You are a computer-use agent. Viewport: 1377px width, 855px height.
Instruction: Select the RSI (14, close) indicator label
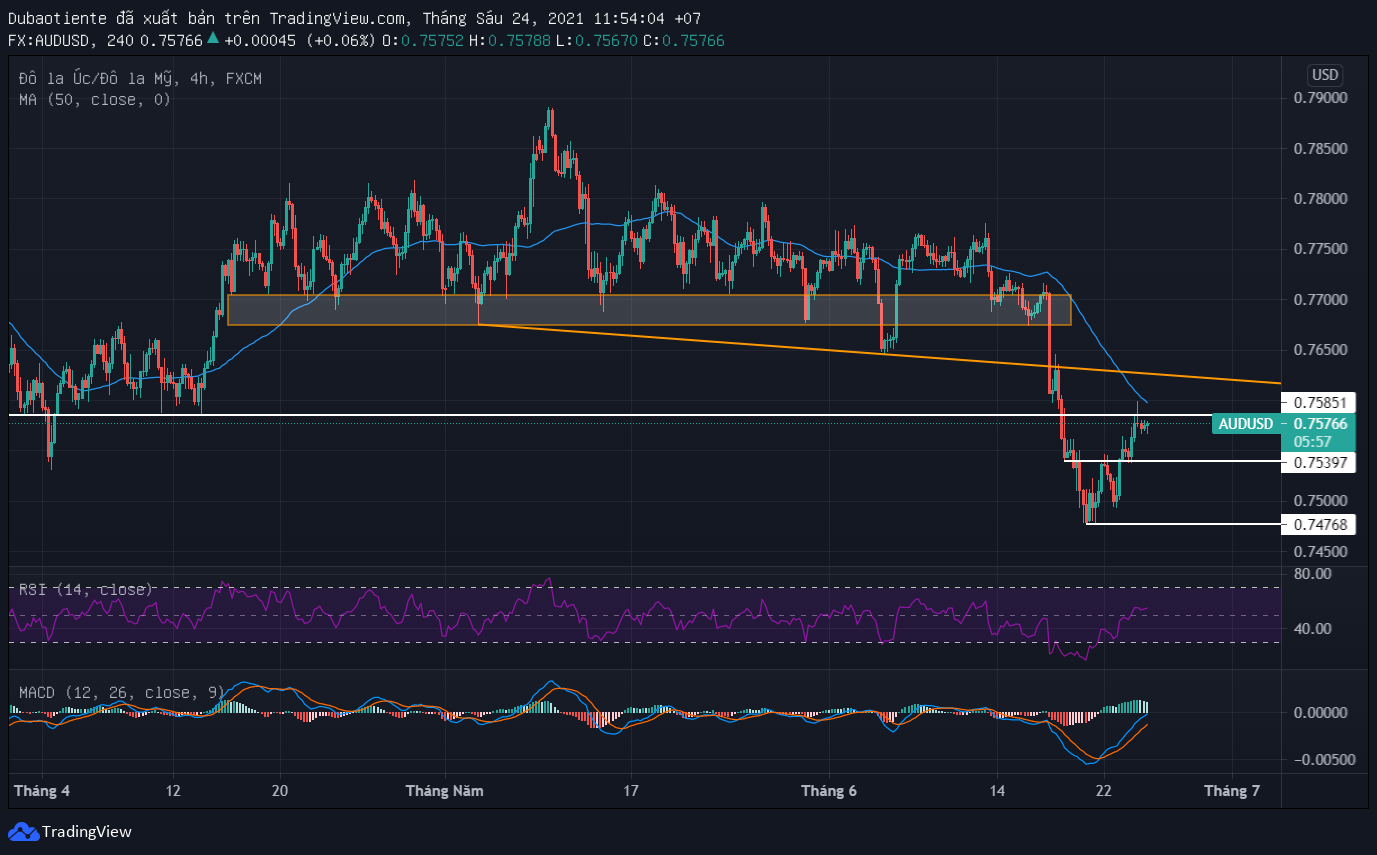click(86, 590)
